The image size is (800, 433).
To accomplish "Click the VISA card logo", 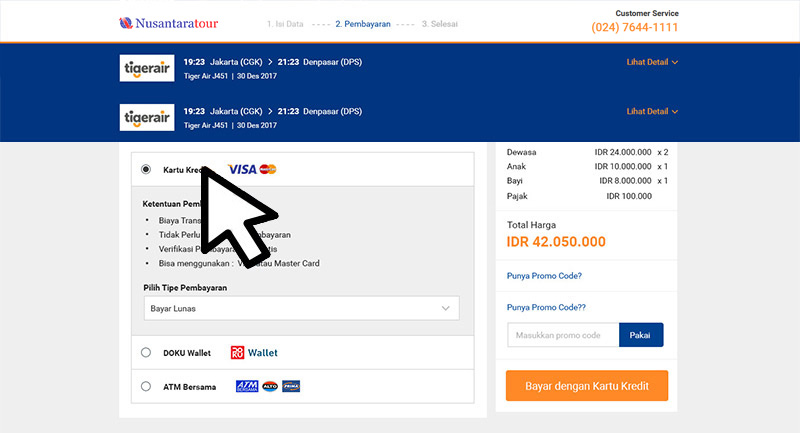I will 242,169.
